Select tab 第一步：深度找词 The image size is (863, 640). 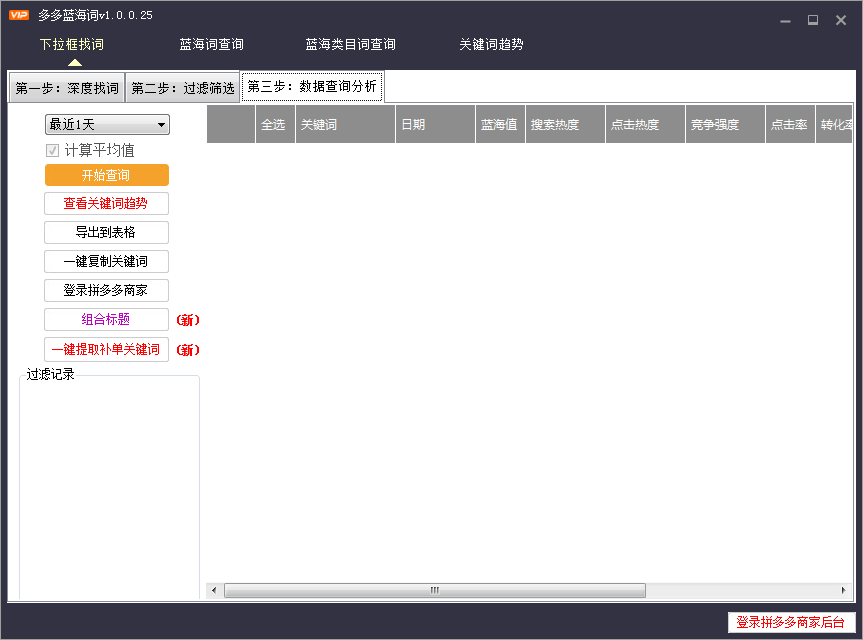pos(67,88)
